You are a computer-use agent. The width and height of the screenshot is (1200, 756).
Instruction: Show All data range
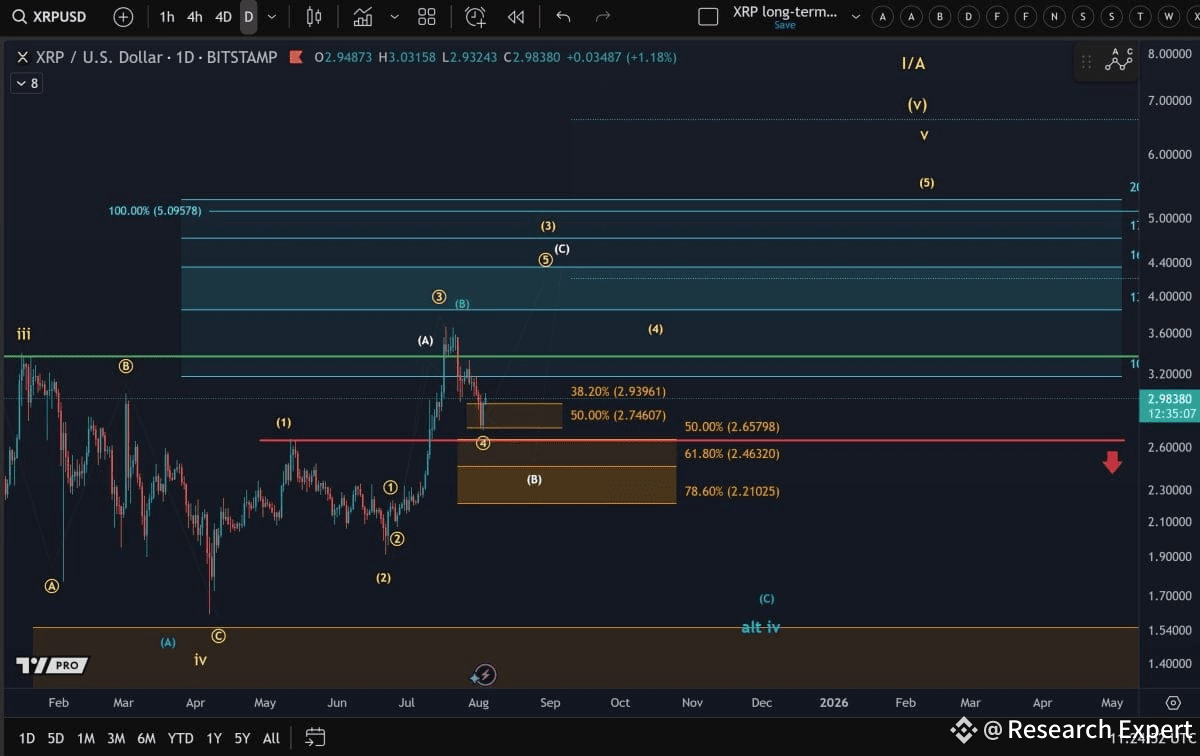pyautogui.click(x=271, y=738)
